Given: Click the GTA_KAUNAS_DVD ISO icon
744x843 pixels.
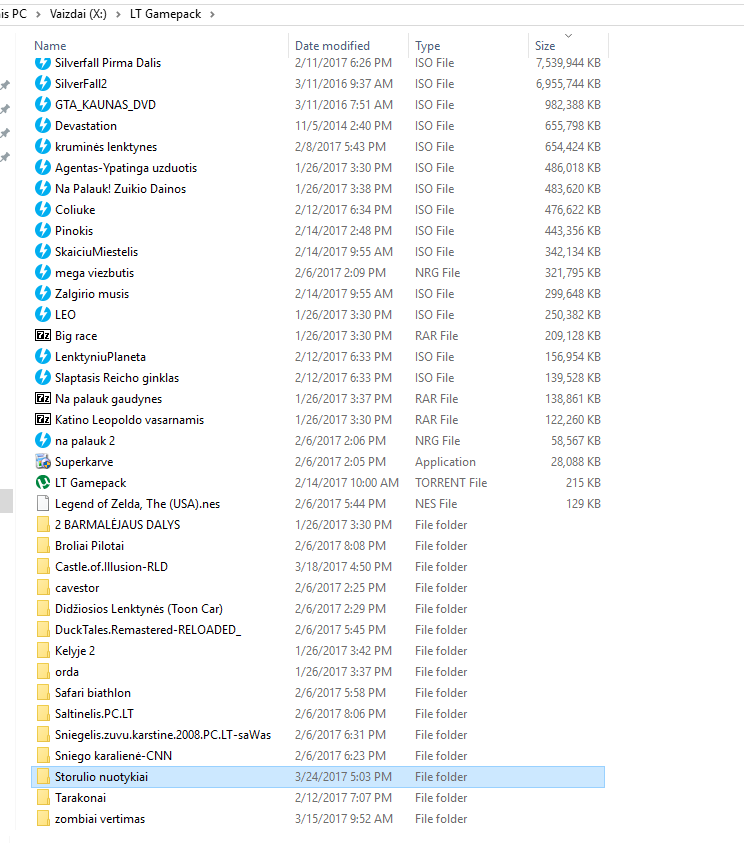Looking at the screenshot, I should (43, 105).
